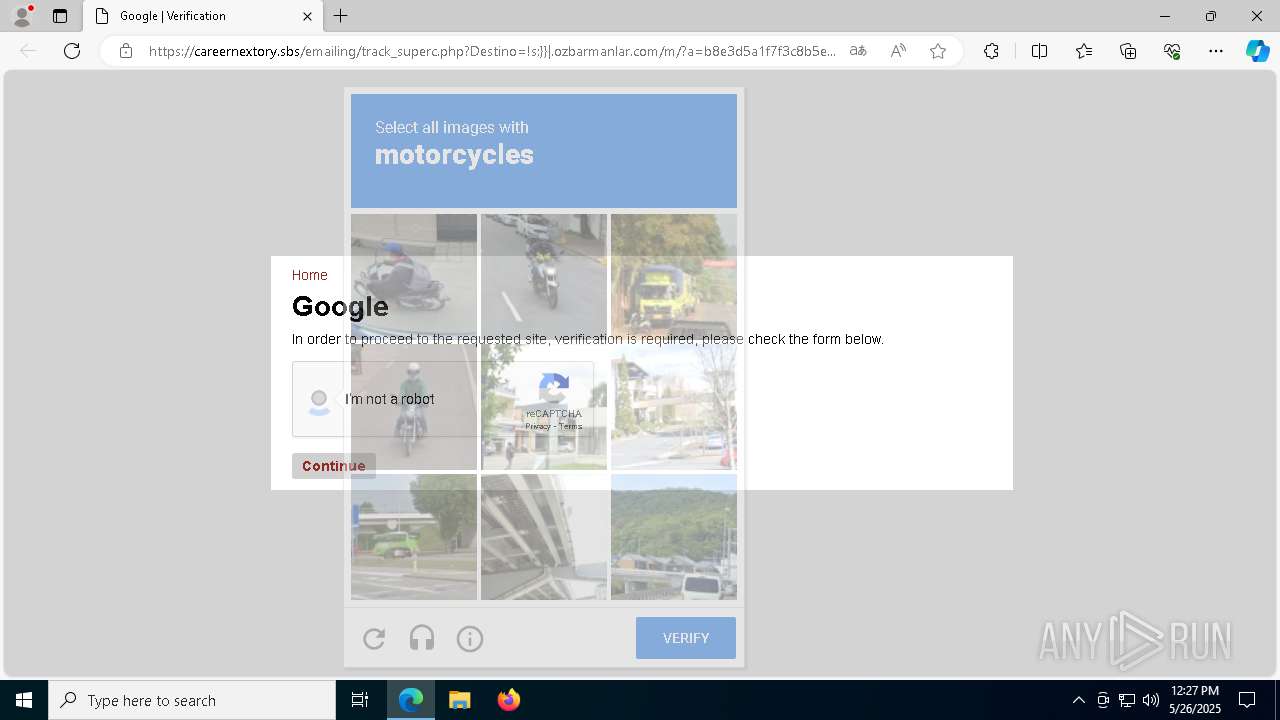Open the Copilot sidebar

[x=1258, y=51]
